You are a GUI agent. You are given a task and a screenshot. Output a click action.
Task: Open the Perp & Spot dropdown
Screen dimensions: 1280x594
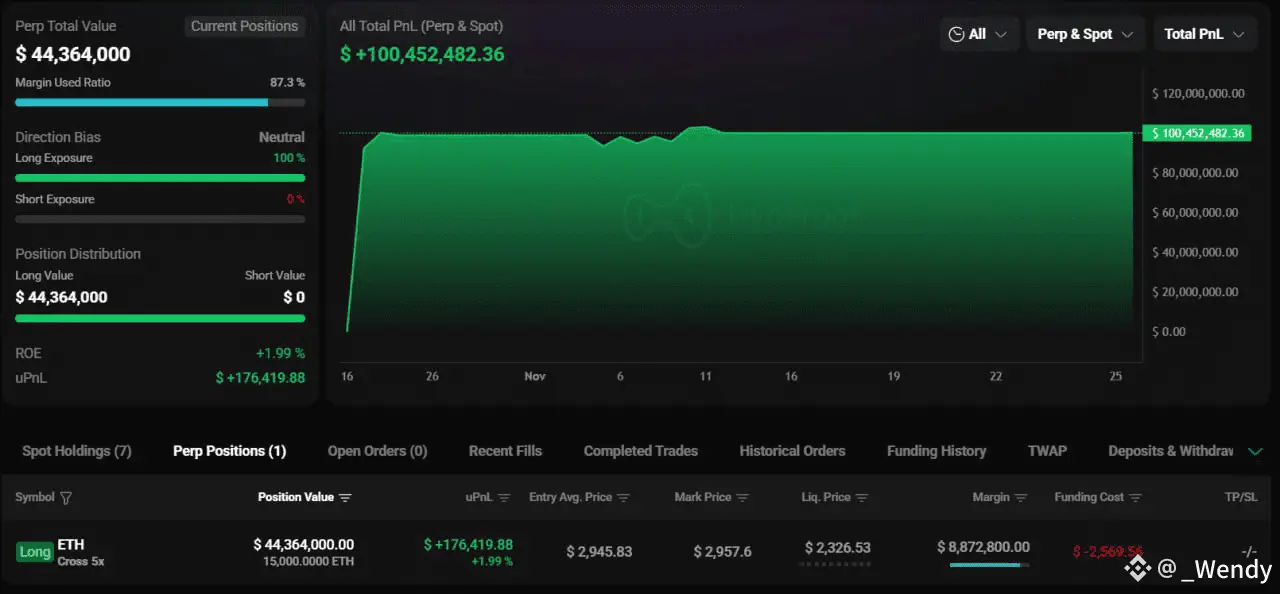[x=1085, y=34]
